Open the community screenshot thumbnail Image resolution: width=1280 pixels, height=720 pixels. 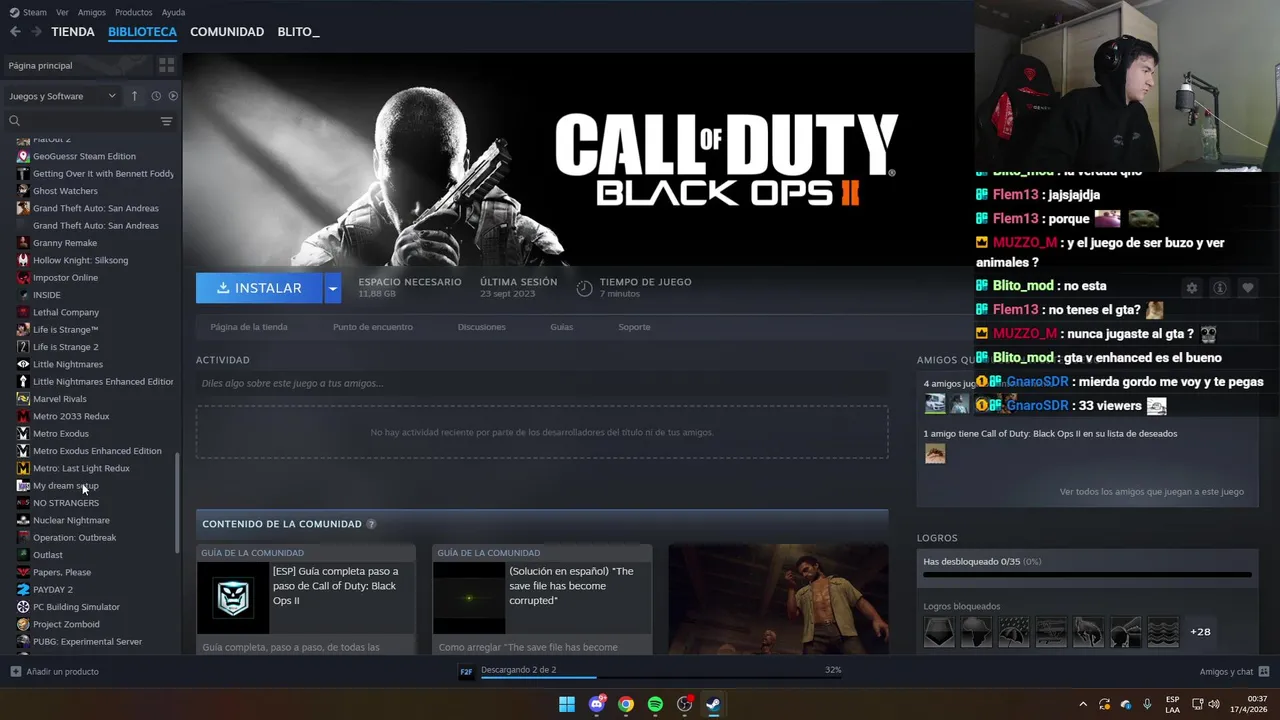pos(778,600)
